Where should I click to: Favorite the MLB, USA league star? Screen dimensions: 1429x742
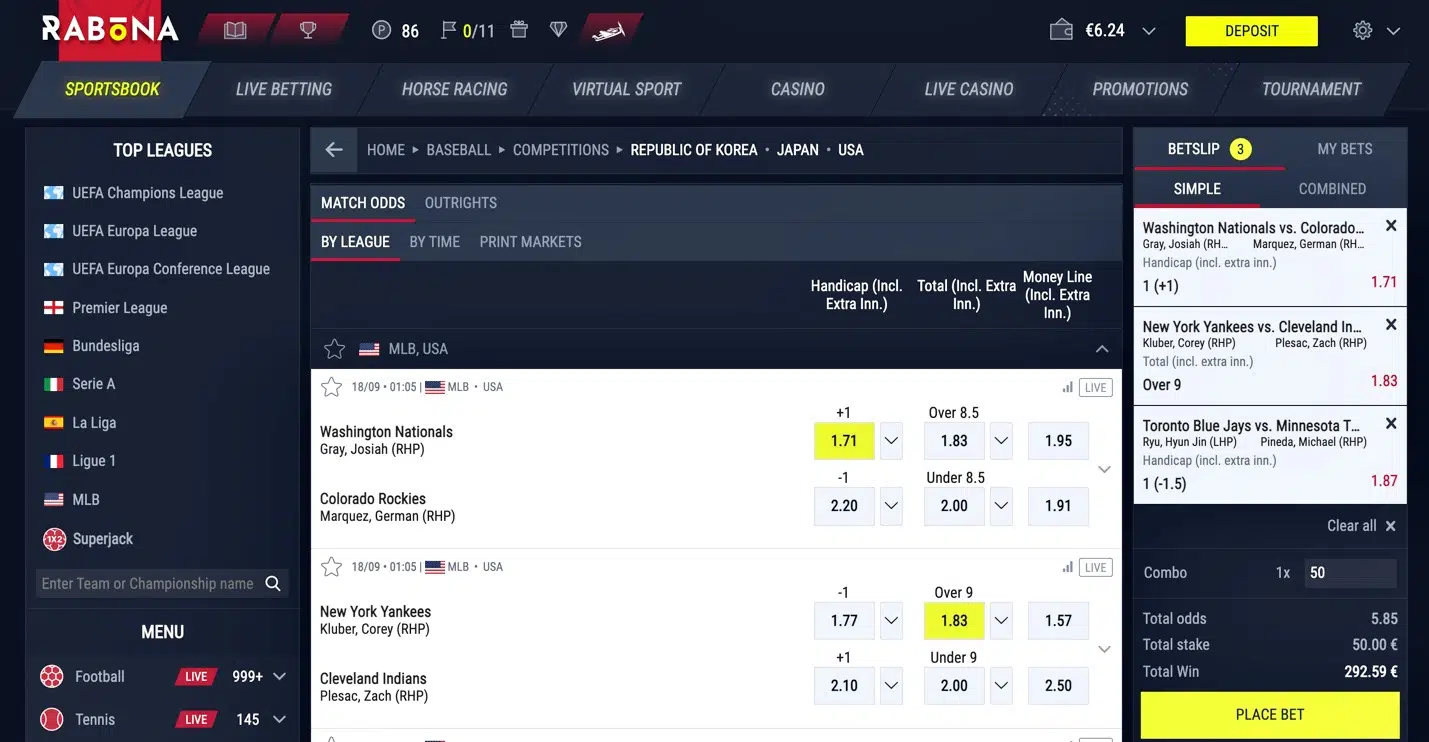pos(335,349)
